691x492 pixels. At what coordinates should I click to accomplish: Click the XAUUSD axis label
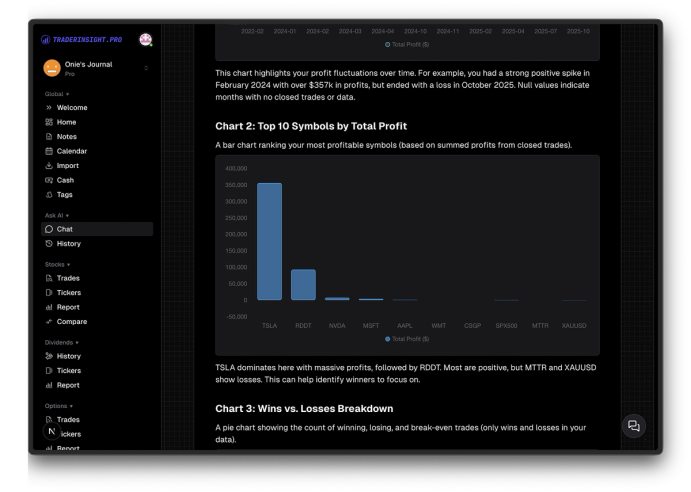tap(574, 326)
